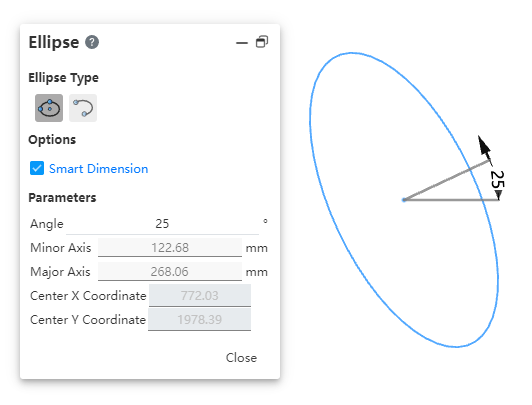Minimize the Ellipse panel

click(242, 43)
